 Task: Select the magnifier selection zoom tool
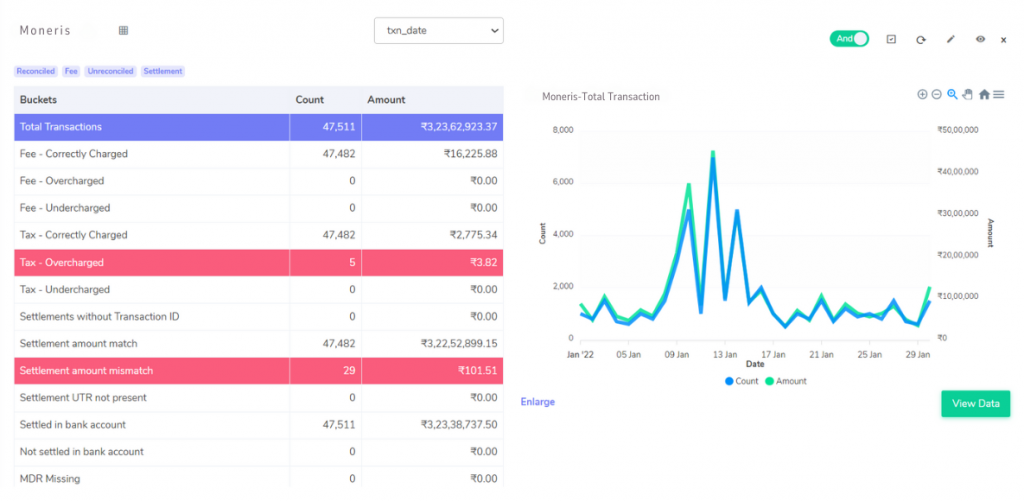(x=952, y=95)
